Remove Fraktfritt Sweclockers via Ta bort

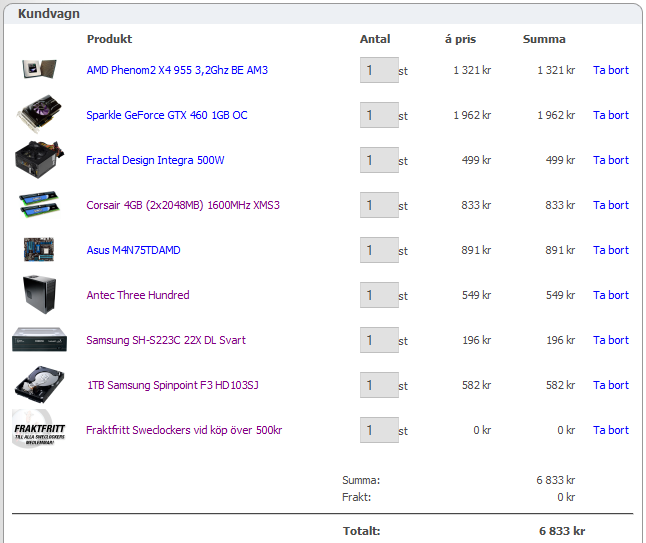[611, 430]
